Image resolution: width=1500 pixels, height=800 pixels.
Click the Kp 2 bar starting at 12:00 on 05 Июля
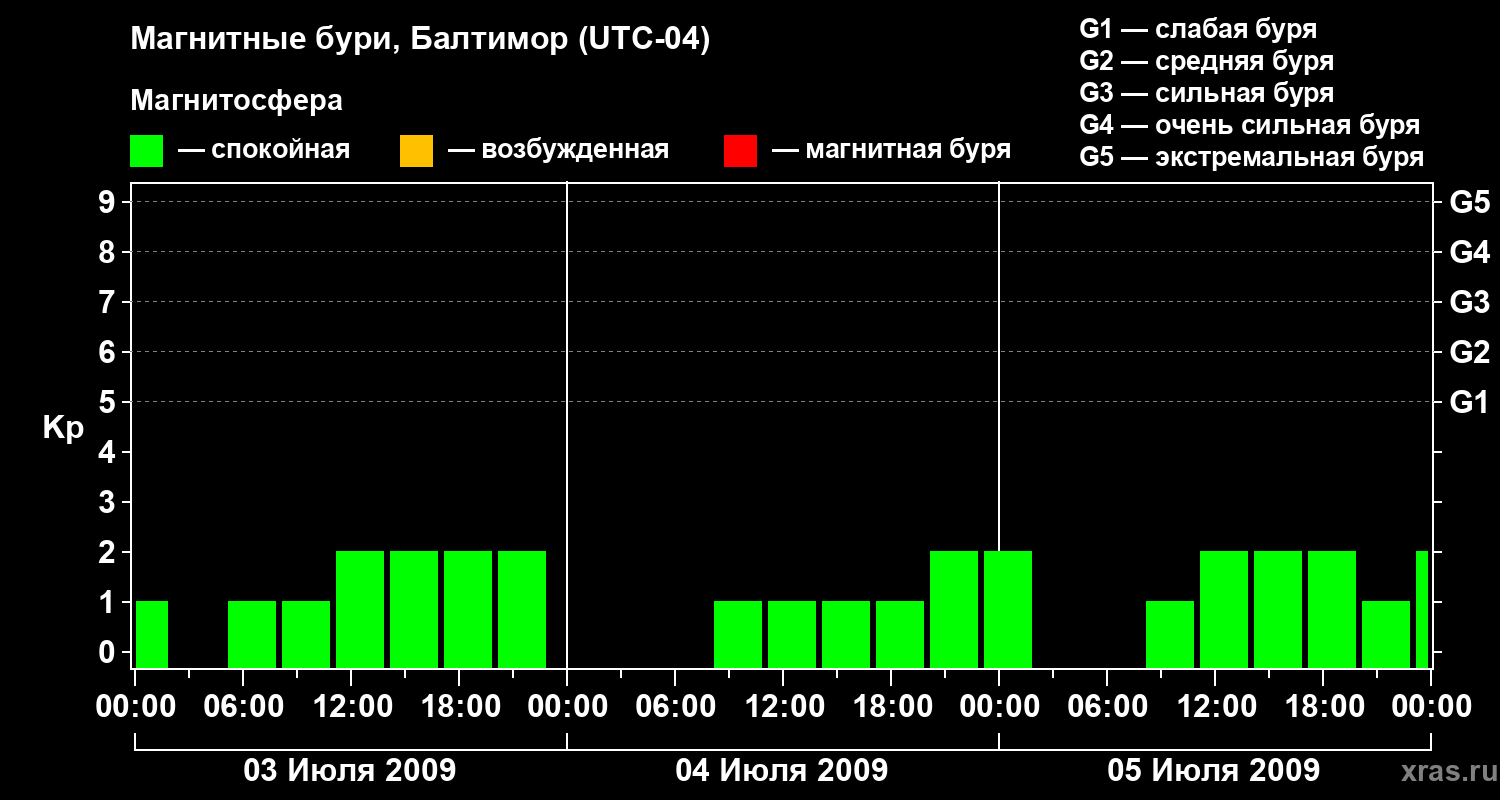click(1224, 609)
